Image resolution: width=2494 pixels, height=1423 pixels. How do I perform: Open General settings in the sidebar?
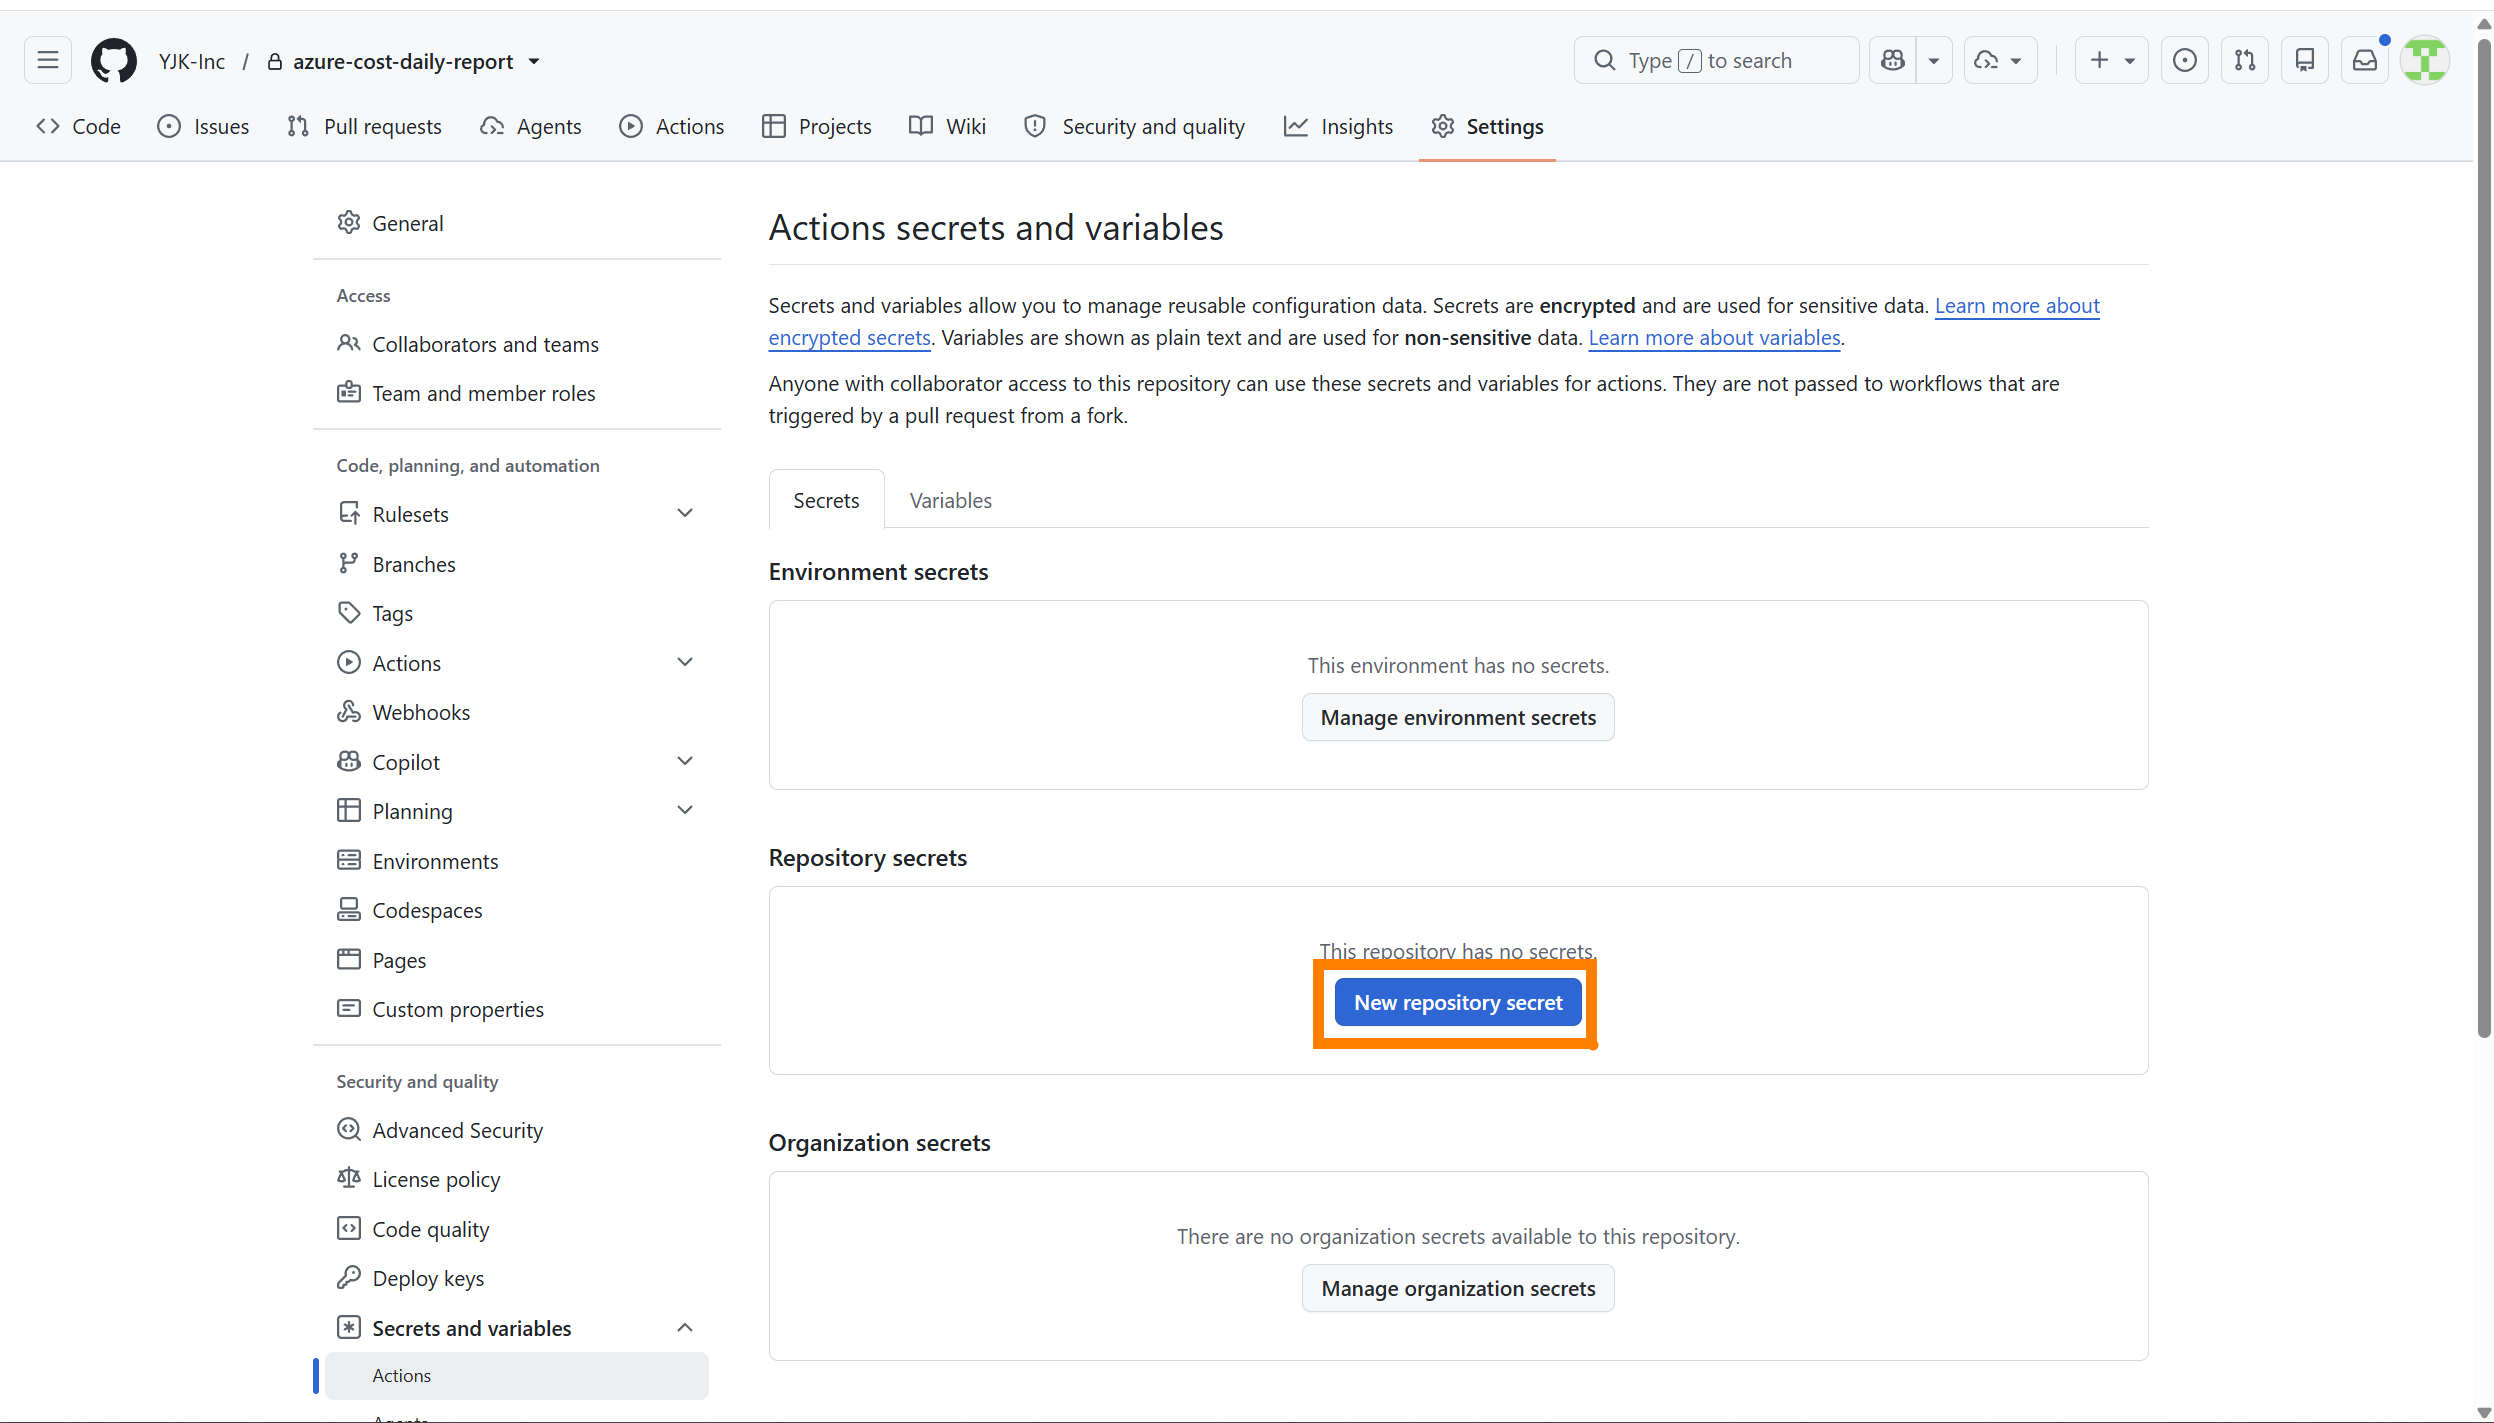[517, 224]
